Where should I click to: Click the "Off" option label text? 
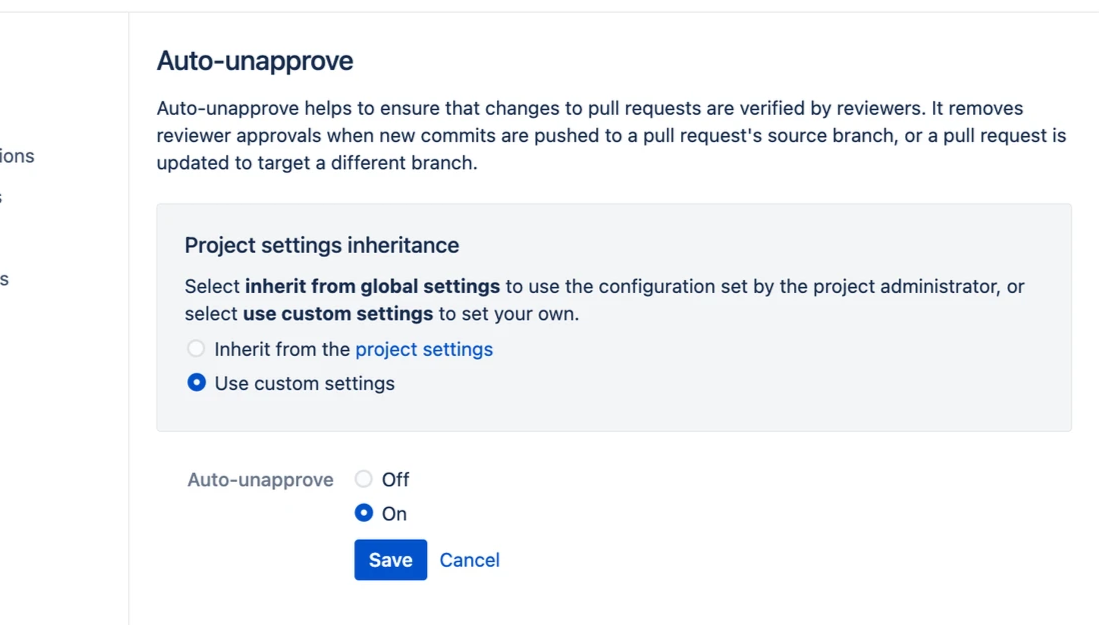coord(396,479)
